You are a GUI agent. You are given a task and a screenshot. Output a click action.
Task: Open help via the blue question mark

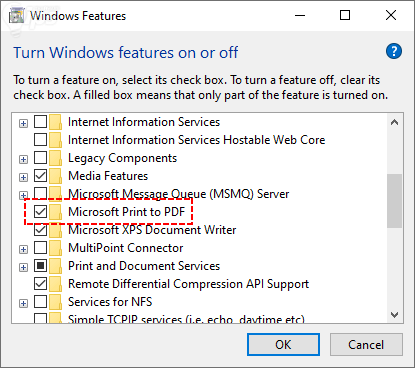coord(394,51)
